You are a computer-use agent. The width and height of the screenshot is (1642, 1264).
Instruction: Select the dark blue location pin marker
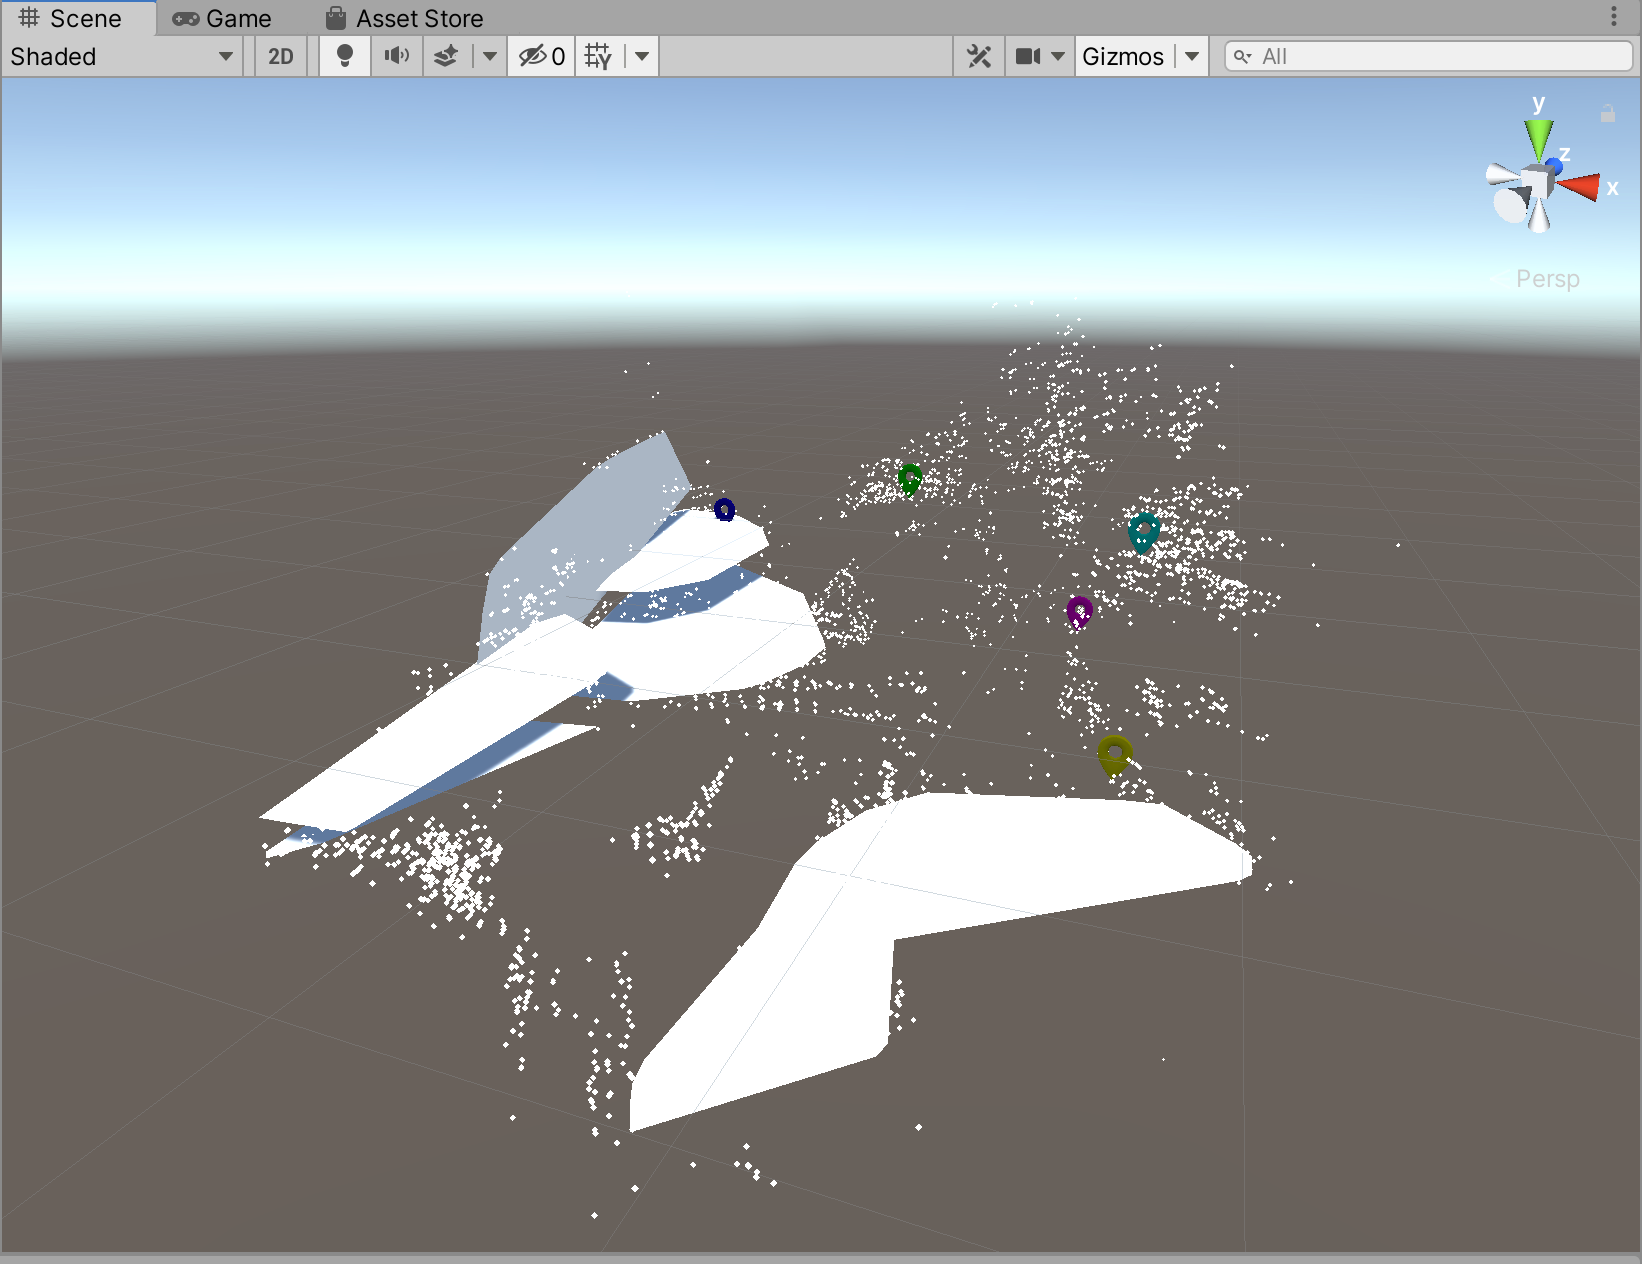[725, 510]
